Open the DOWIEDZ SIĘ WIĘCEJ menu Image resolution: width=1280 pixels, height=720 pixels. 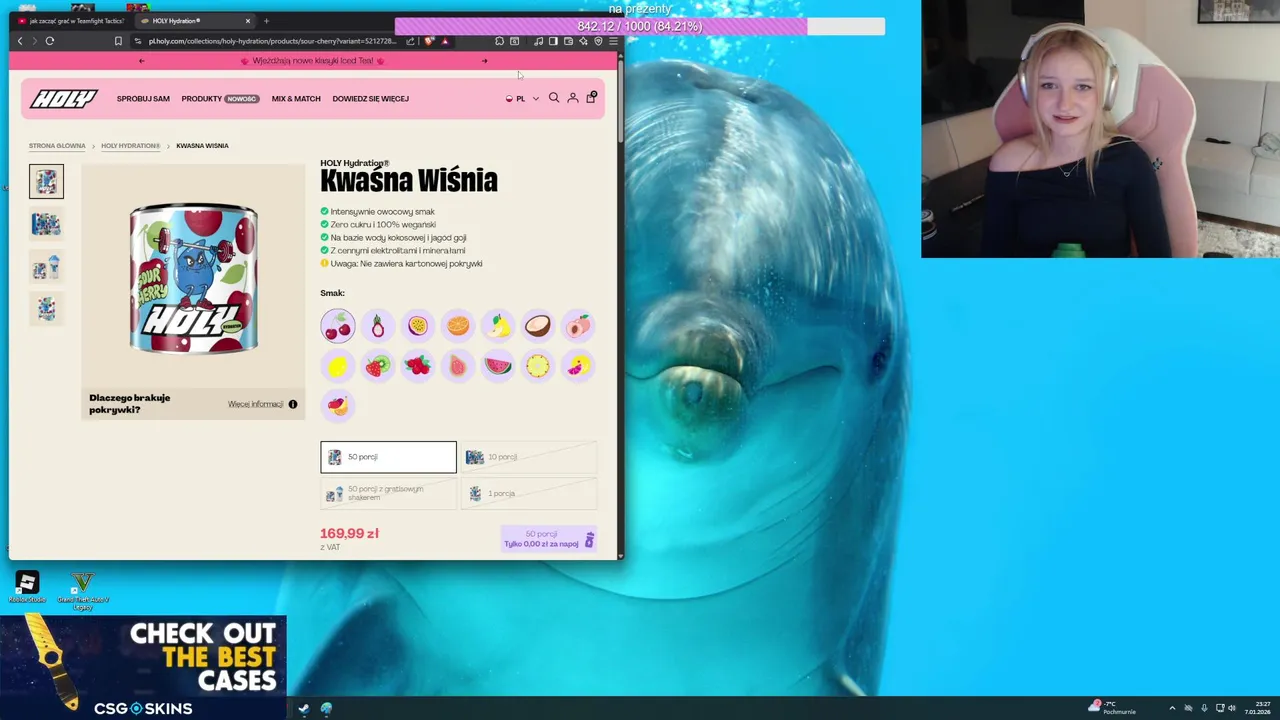coord(370,99)
